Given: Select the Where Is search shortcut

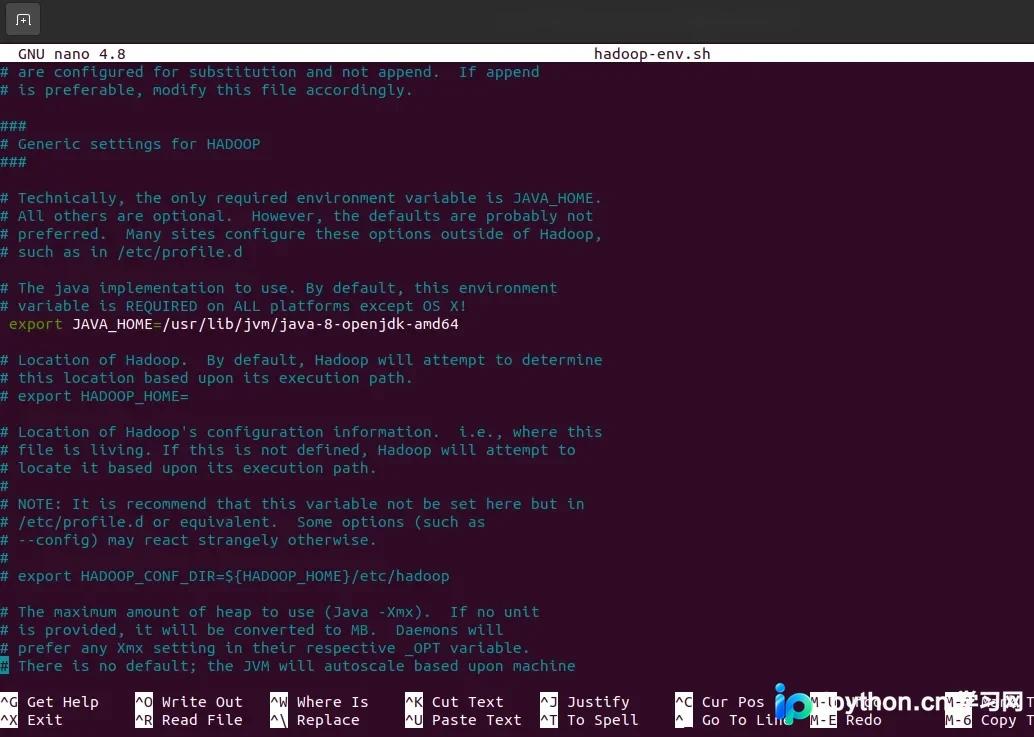Looking at the screenshot, I should pos(319,702).
